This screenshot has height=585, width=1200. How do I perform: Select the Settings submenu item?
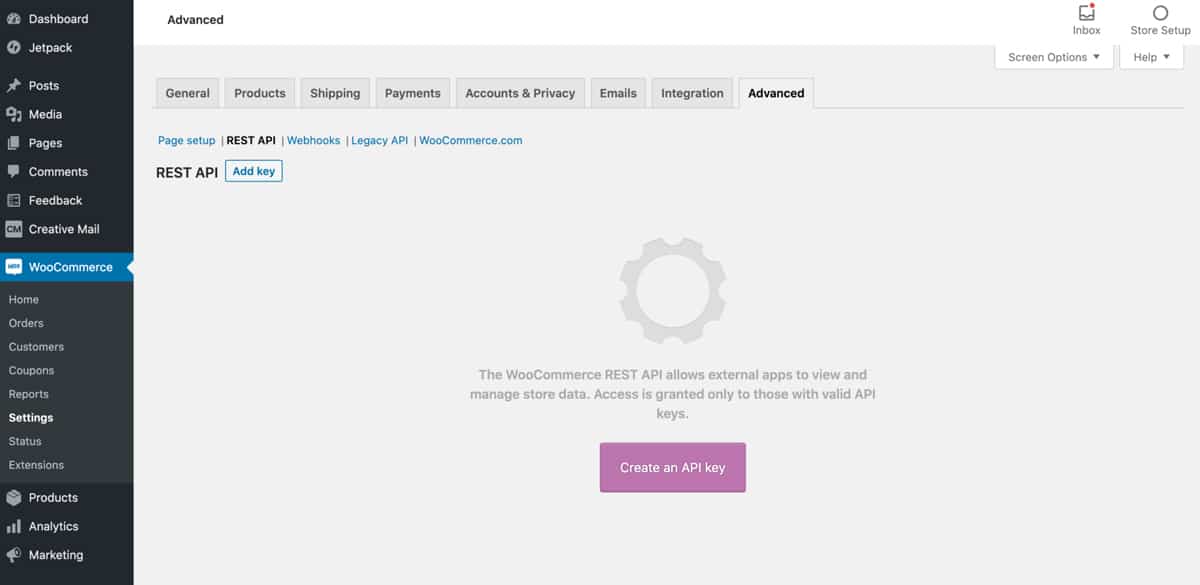coord(31,418)
